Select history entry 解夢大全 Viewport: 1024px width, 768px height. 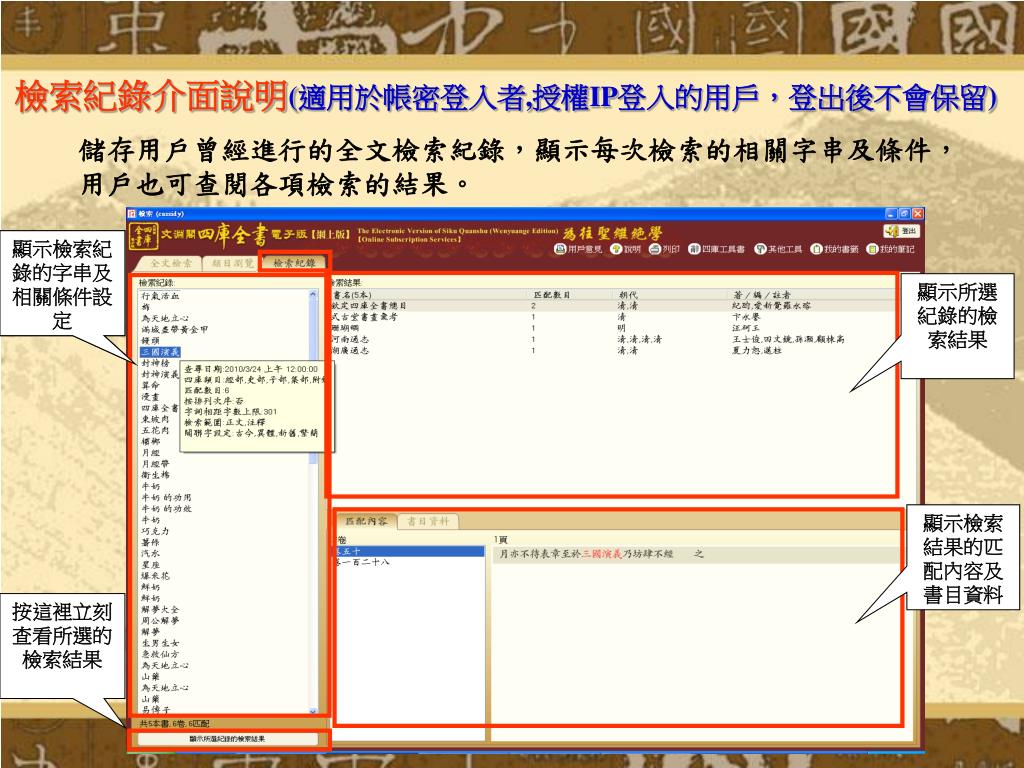[x=160, y=609]
